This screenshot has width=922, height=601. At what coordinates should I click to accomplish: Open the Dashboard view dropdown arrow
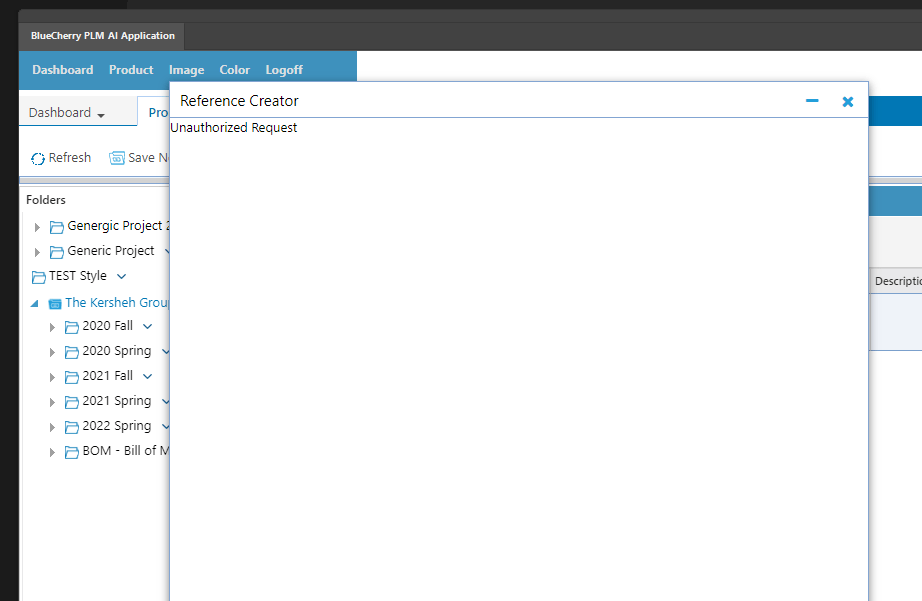103,114
